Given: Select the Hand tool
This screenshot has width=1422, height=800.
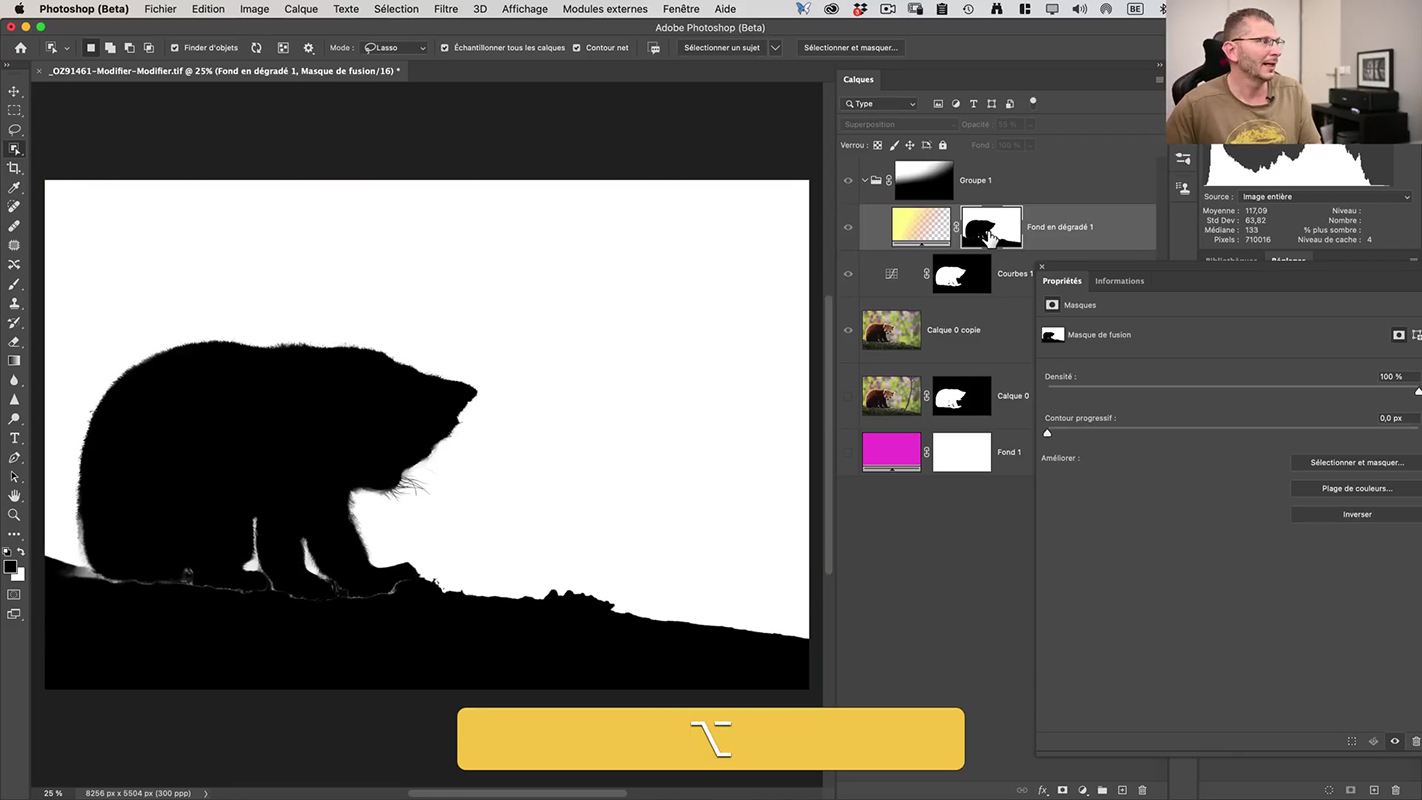Looking at the screenshot, I should pyautogui.click(x=14, y=496).
